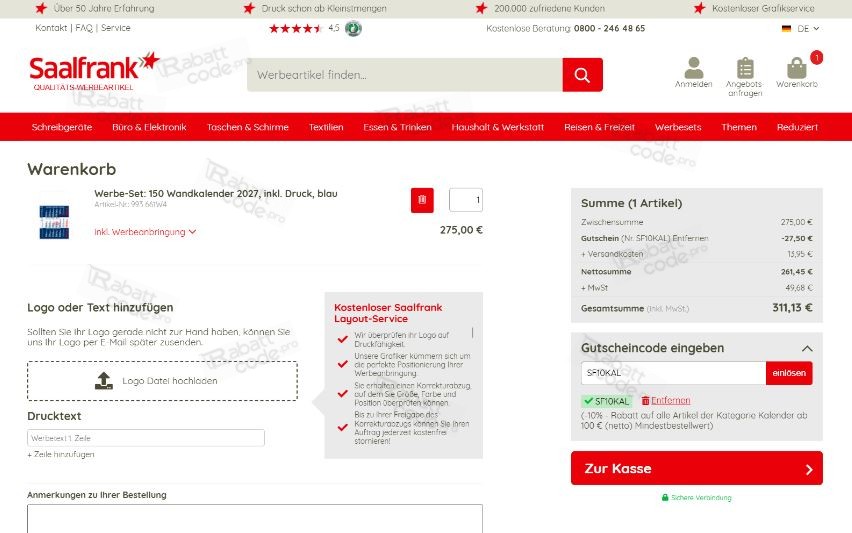Open the Reisen & Freizeit menu
852x533 pixels.
[x=599, y=127]
